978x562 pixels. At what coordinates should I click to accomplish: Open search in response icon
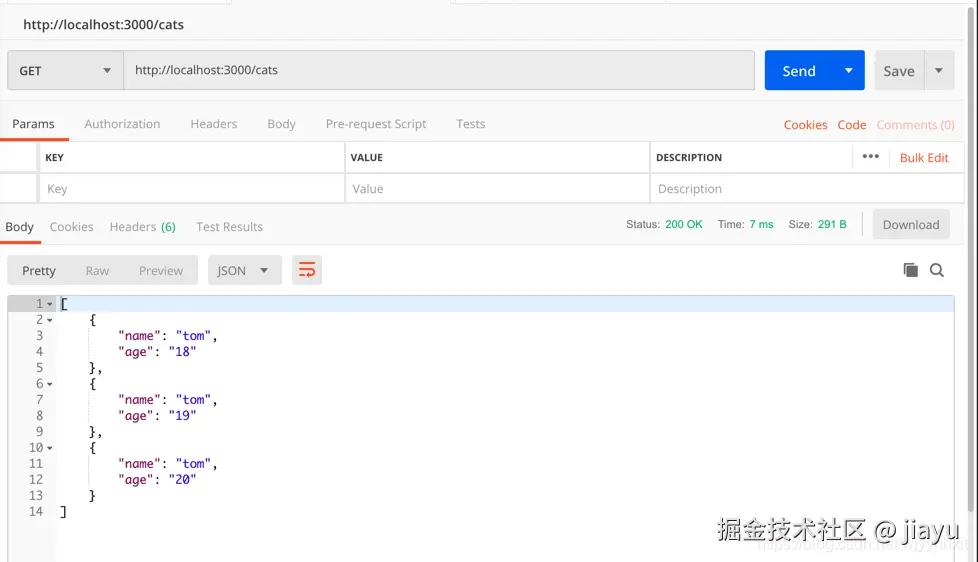[x=937, y=270]
